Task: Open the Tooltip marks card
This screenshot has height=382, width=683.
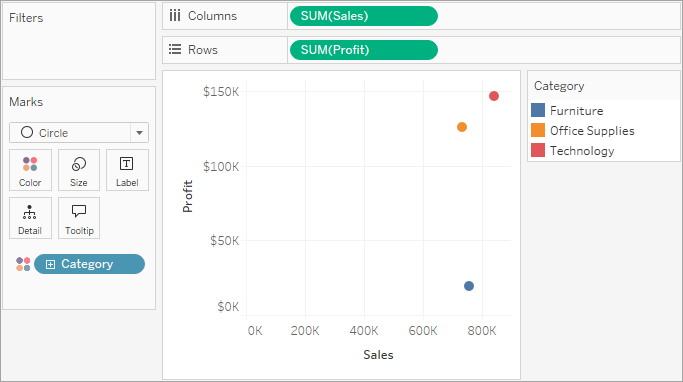Action: pyautogui.click(x=79, y=218)
